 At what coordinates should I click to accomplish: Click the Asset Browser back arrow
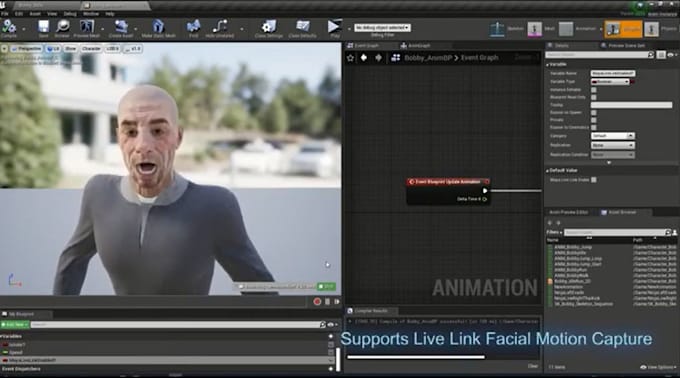coord(550,223)
